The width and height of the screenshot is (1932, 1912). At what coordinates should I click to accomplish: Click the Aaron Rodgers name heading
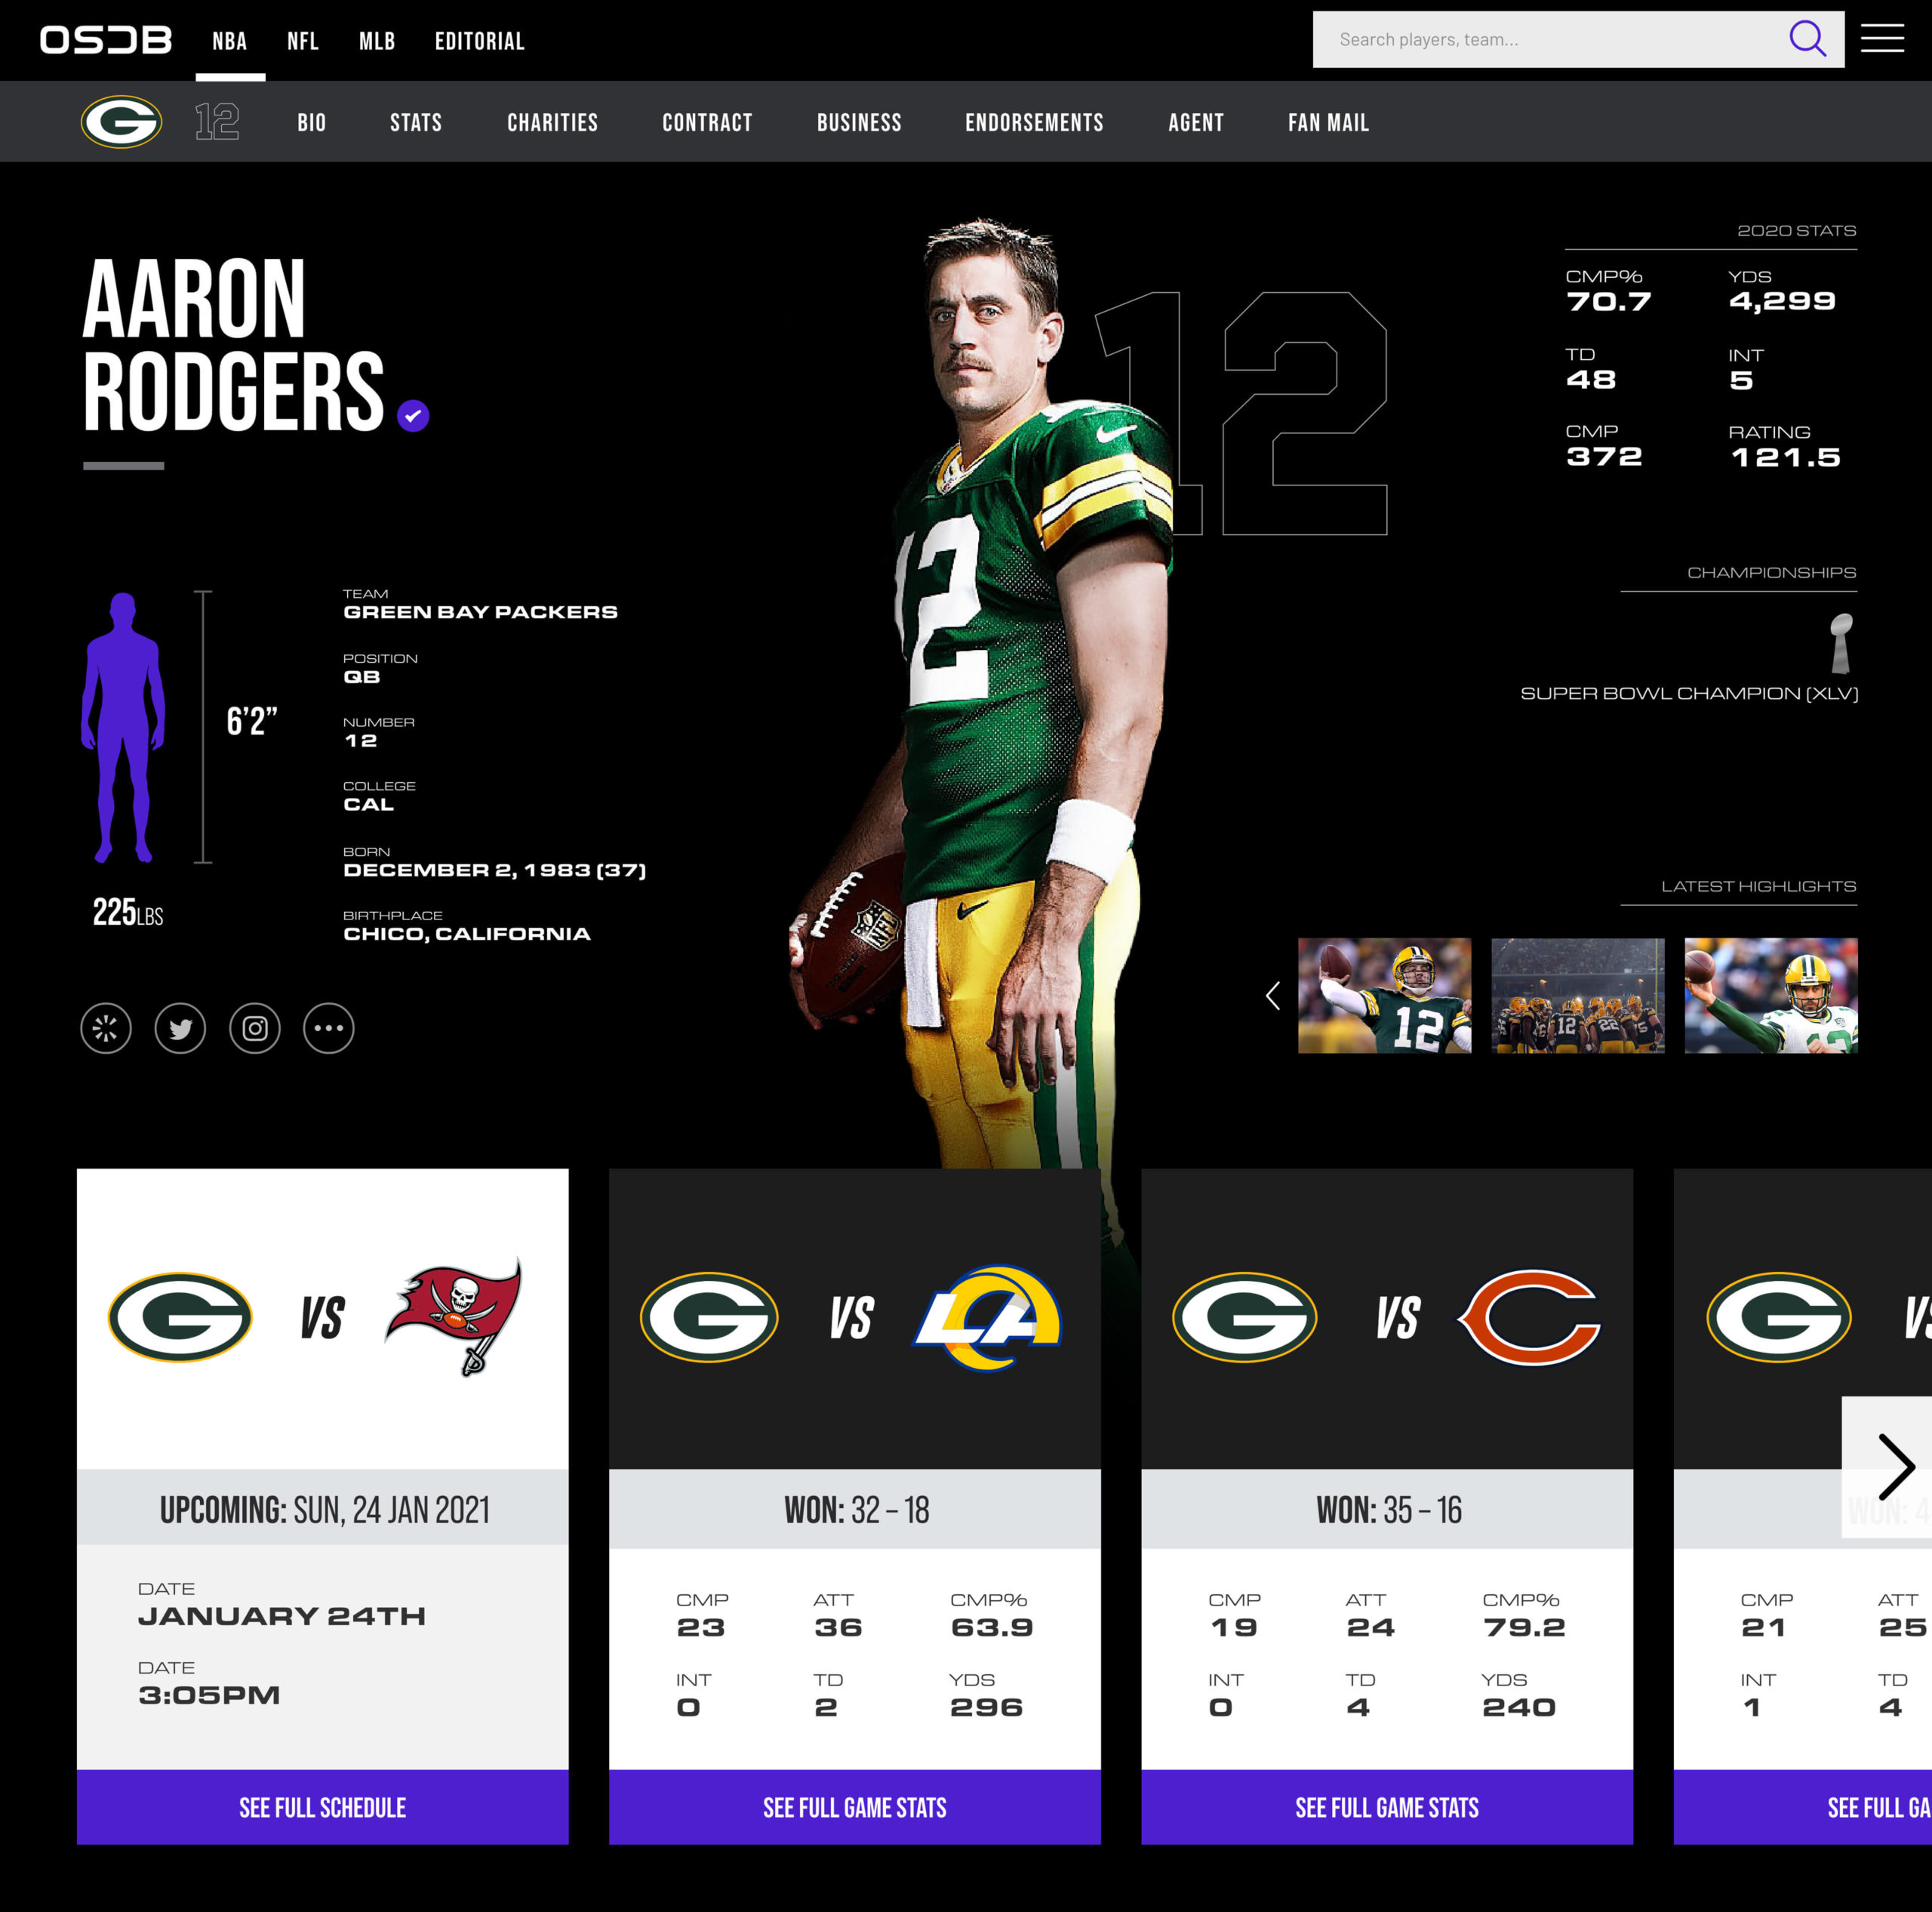click(233, 344)
